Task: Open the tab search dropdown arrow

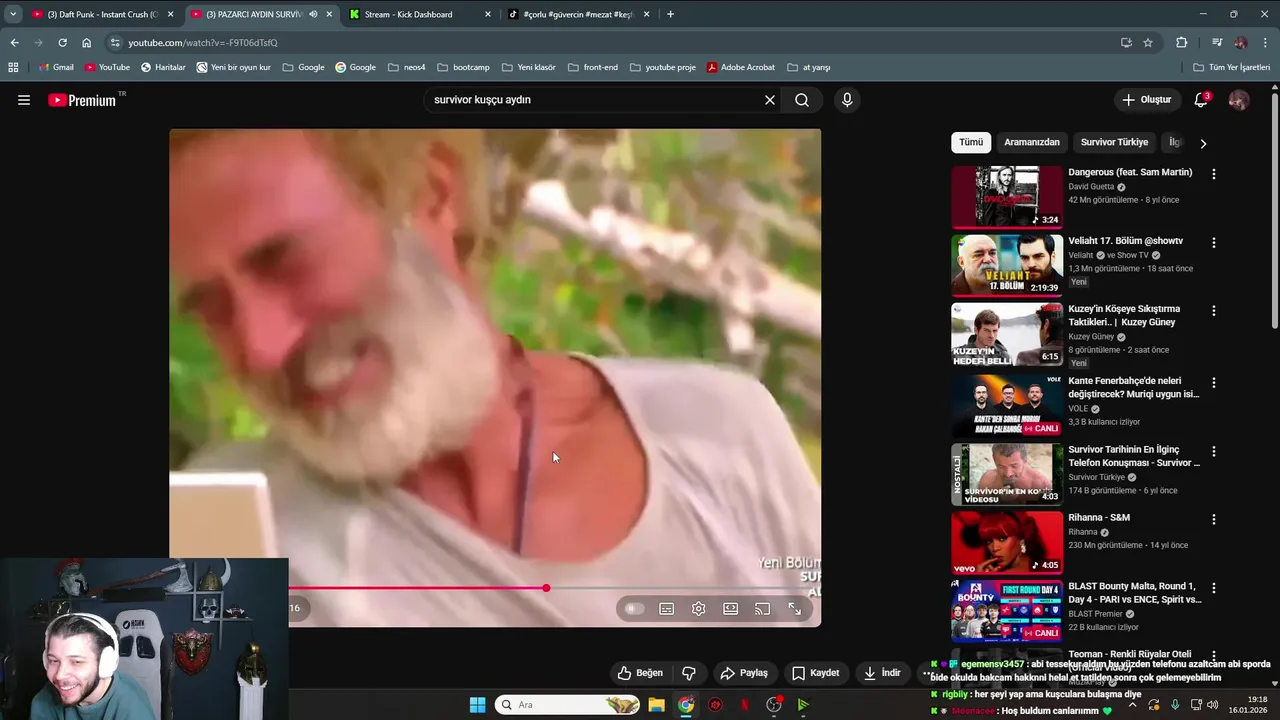Action: coord(12,14)
